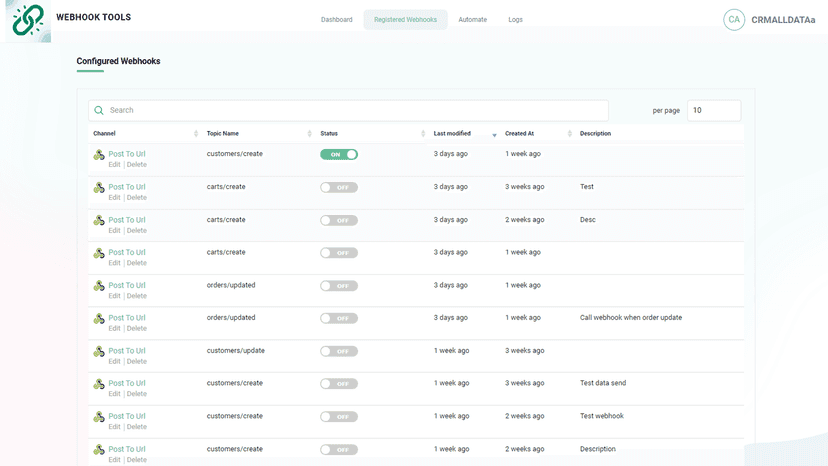Image resolution: width=828 pixels, height=466 pixels.
Task: Click the sort arrow of the Last modified column
Action: 494,135
